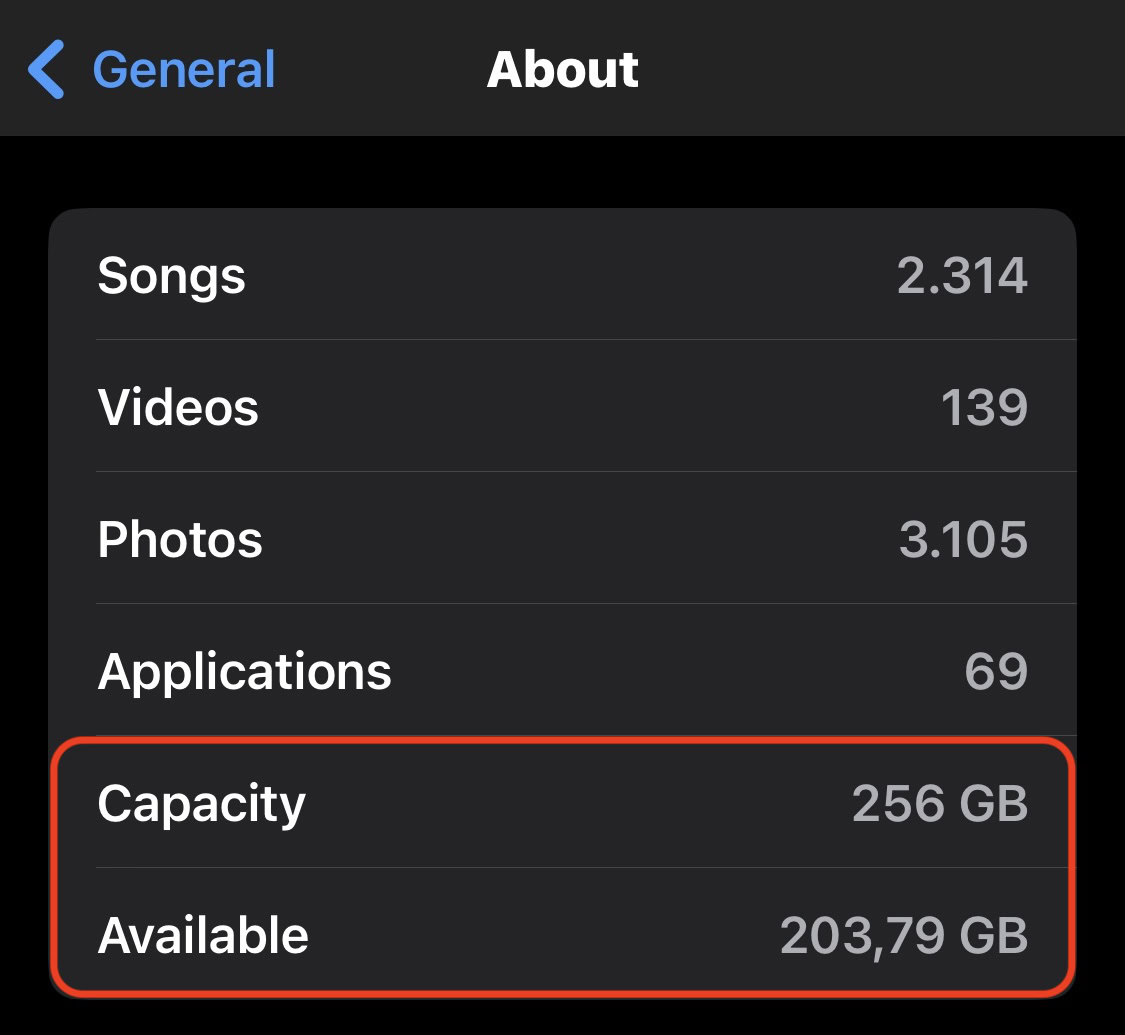Click the 203,79 GB available value
The width and height of the screenshot is (1125, 1035).
904,936
